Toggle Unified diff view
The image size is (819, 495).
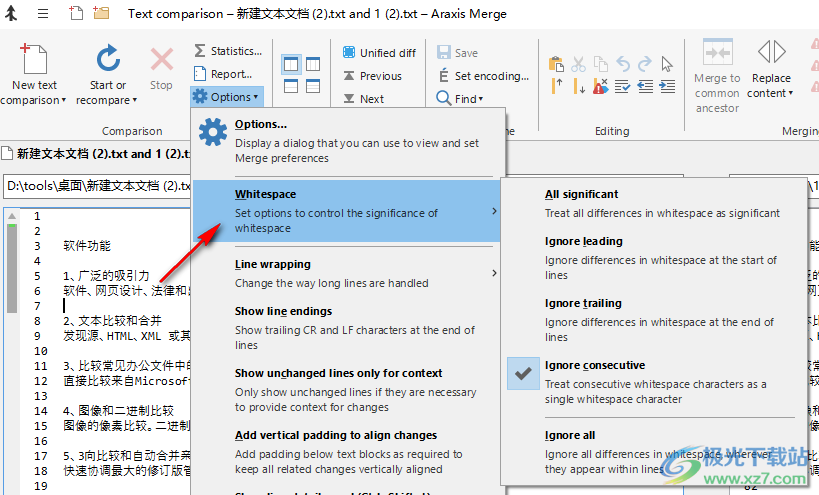[x=379, y=53]
